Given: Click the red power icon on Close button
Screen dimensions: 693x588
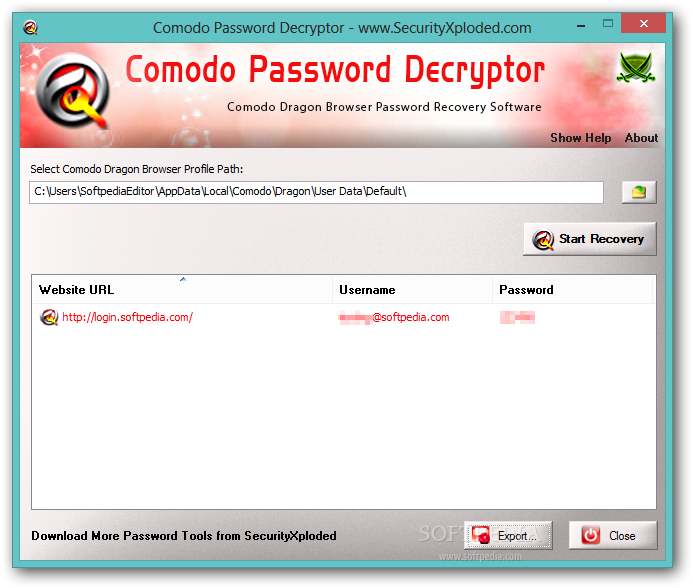Looking at the screenshot, I should click(590, 535).
